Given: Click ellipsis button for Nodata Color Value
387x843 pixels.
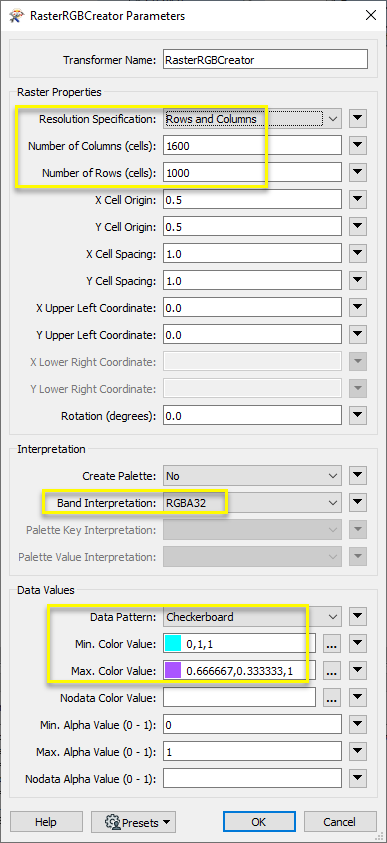Looking at the screenshot, I should [x=332, y=698].
